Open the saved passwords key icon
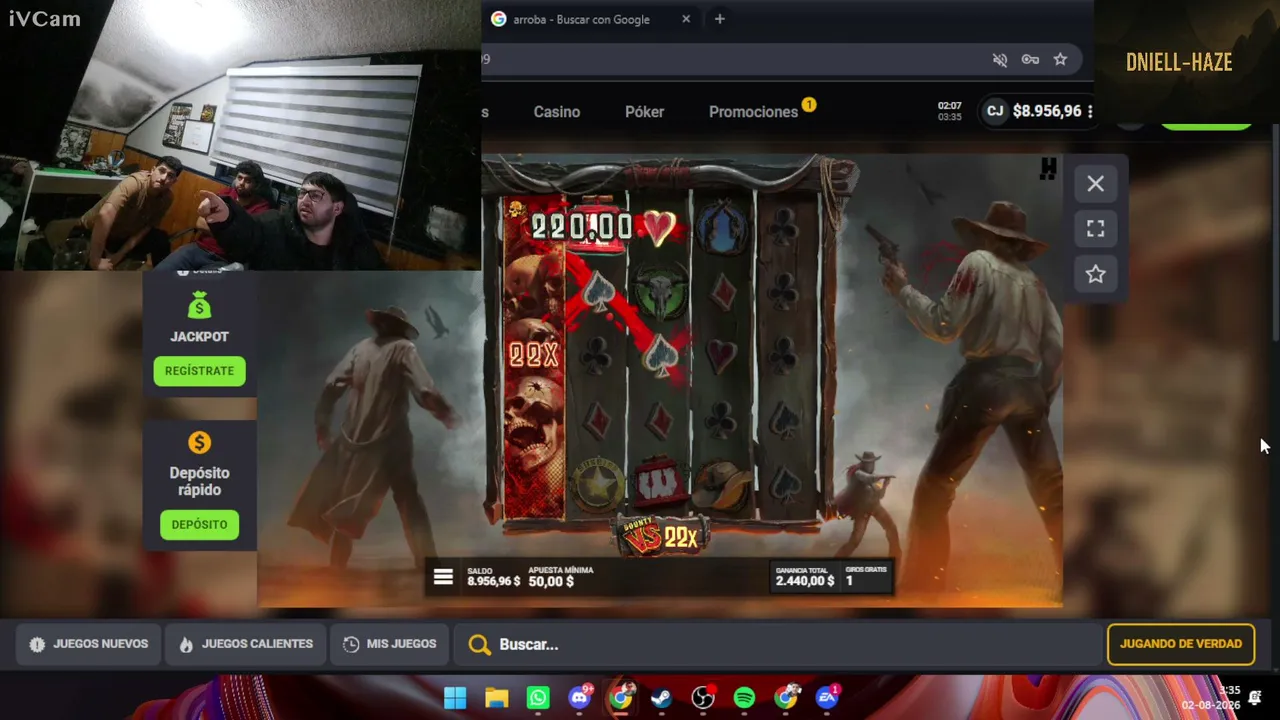Viewport: 1280px width, 720px height. click(x=1030, y=60)
